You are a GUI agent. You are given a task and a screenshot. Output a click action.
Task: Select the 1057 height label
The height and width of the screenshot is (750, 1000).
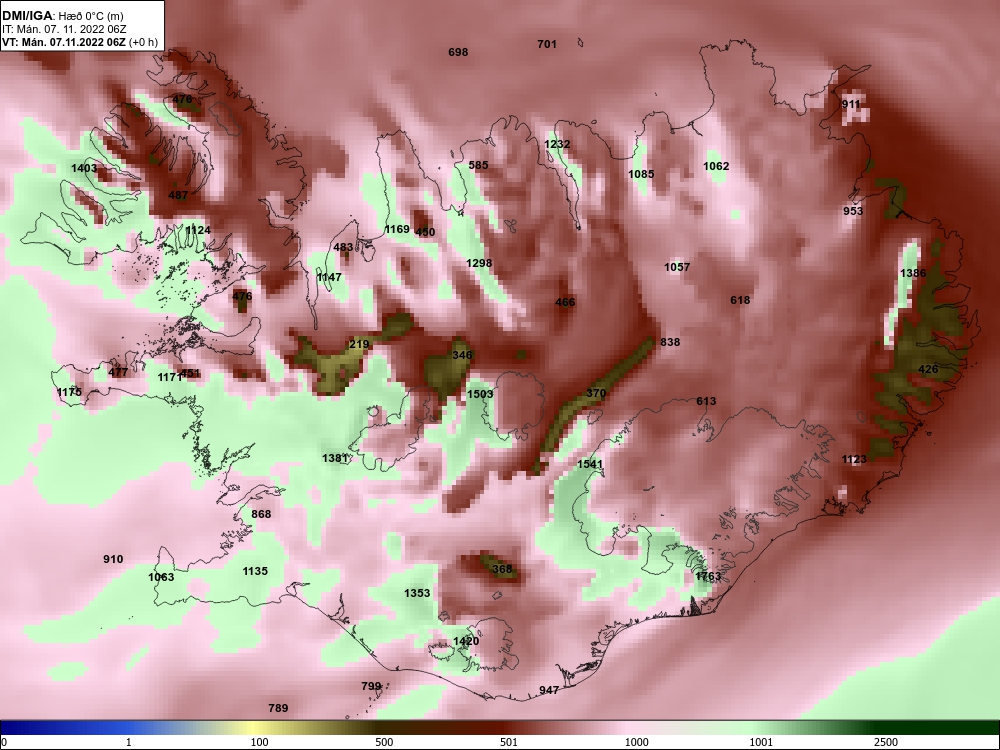(677, 267)
